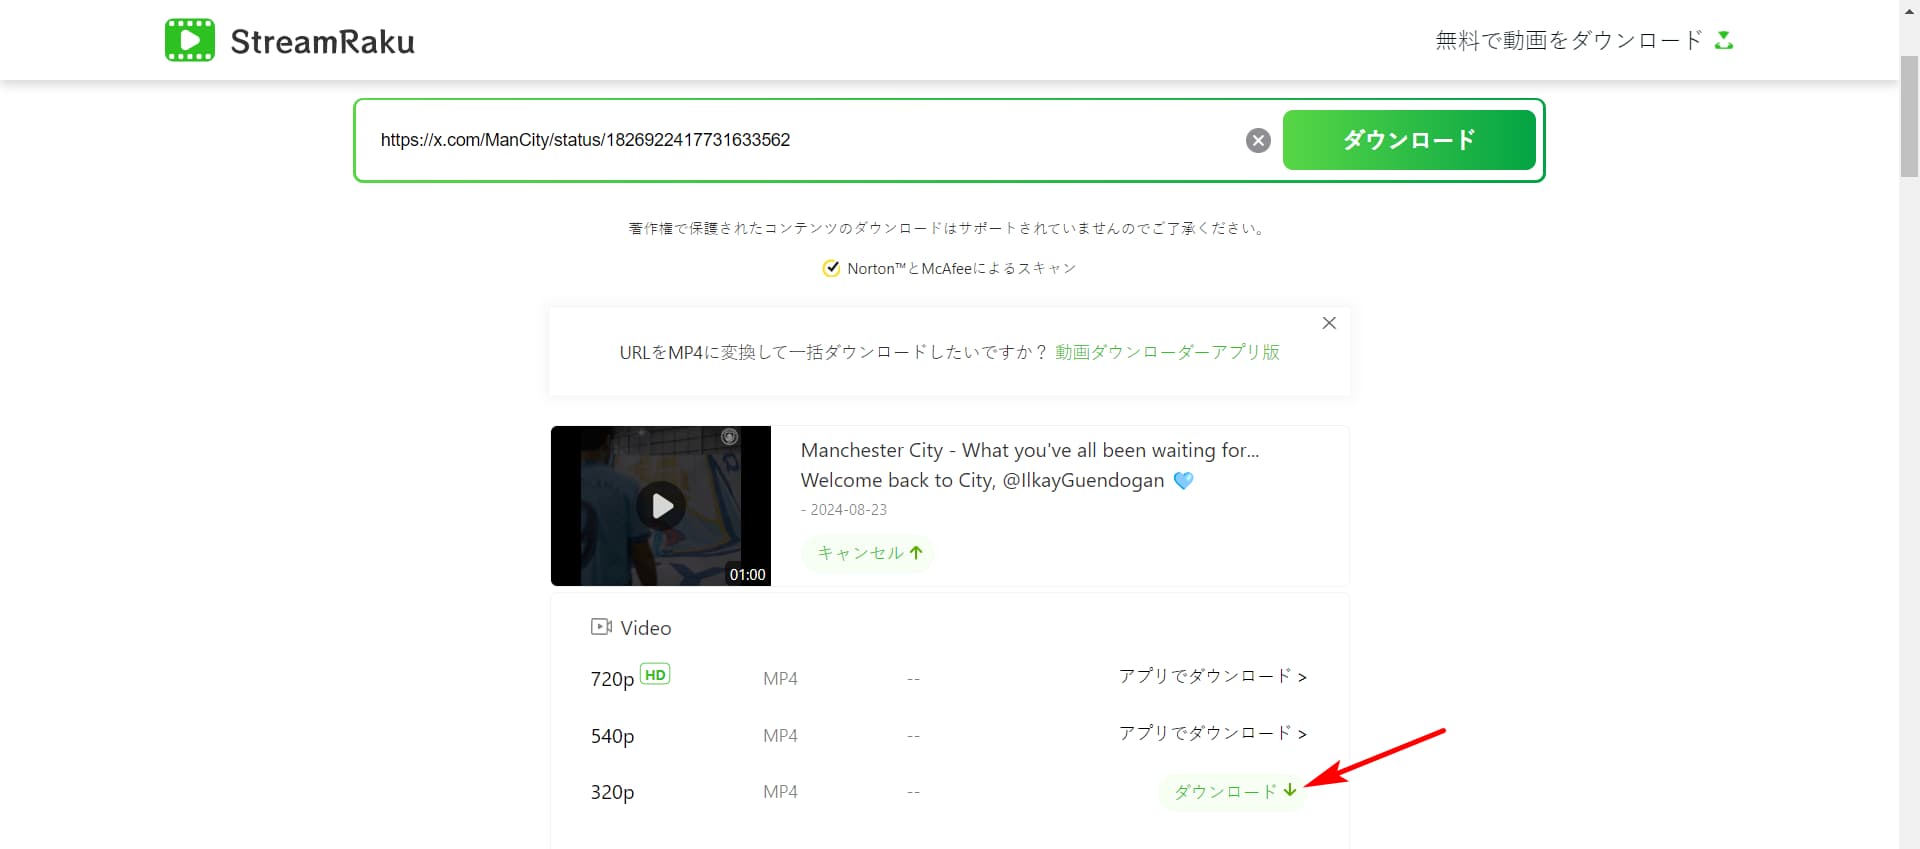Click into the video URL input field
This screenshot has width=1920, height=849.
pyautogui.click(x=800, y=140)
